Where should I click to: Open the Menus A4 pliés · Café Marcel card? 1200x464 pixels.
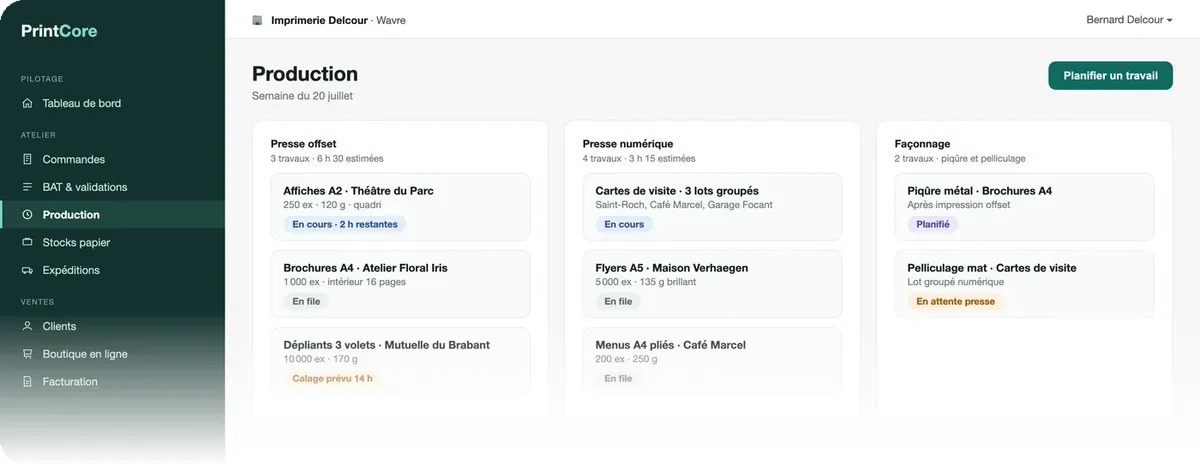click(712, 361)
